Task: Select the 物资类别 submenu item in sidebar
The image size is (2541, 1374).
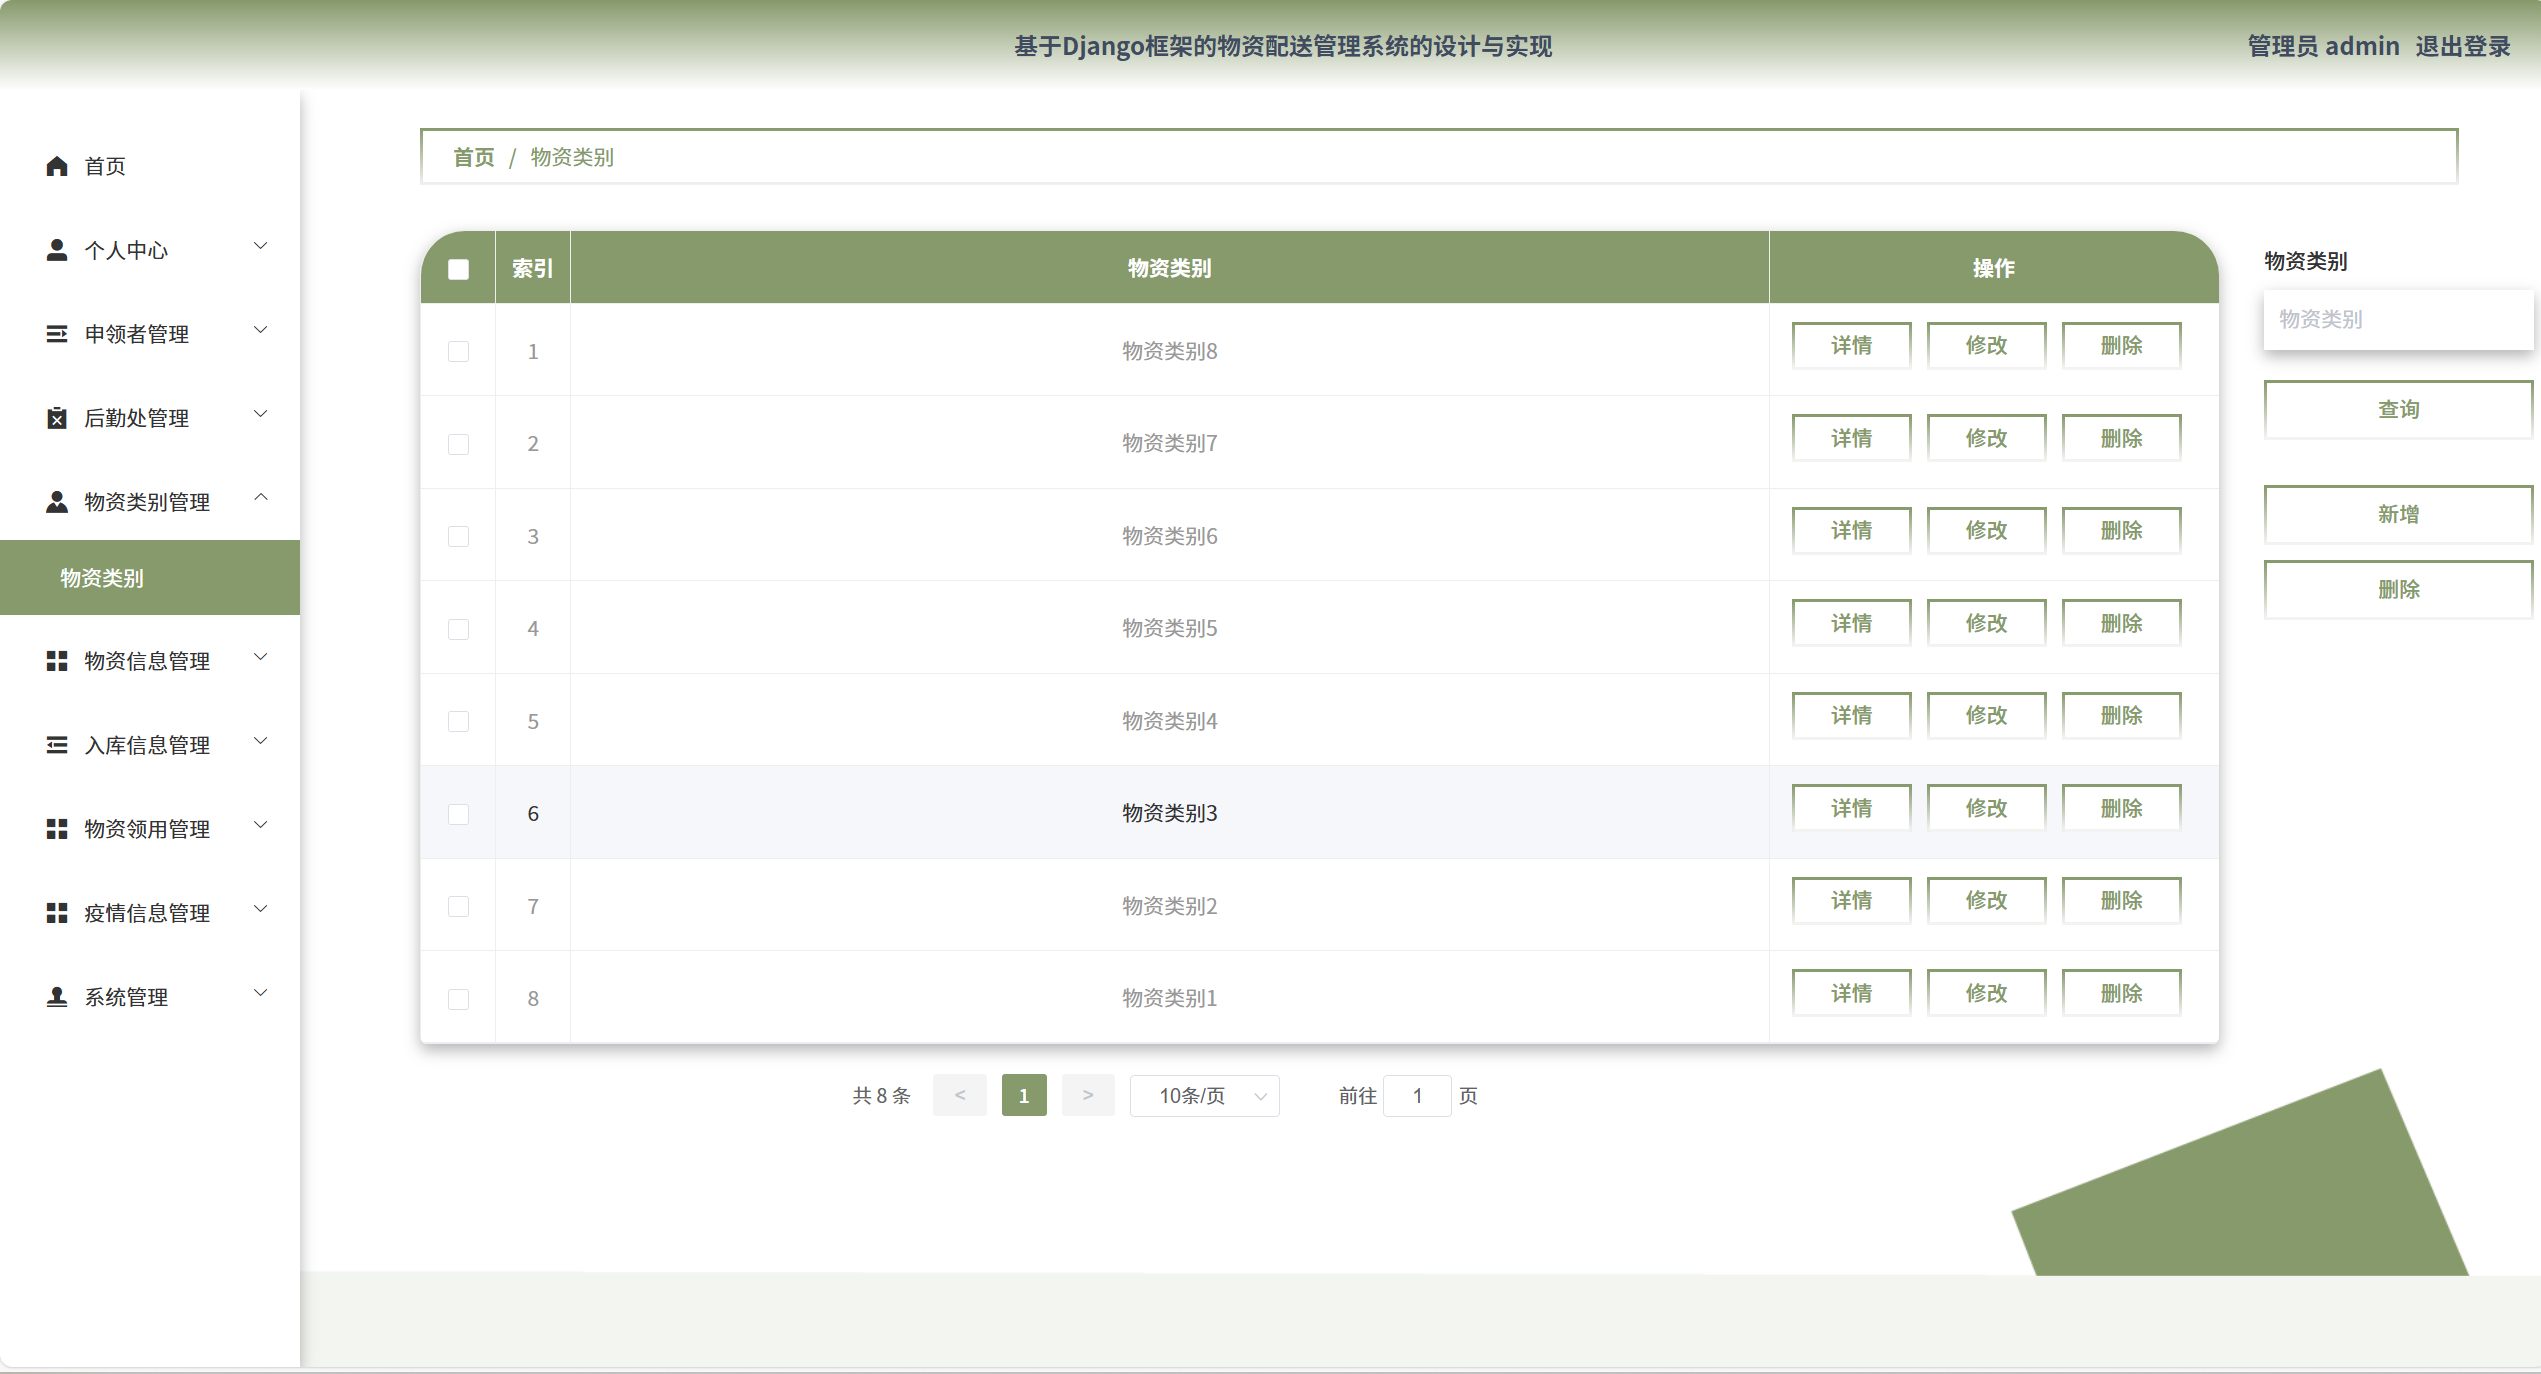Action: [102, 578]
